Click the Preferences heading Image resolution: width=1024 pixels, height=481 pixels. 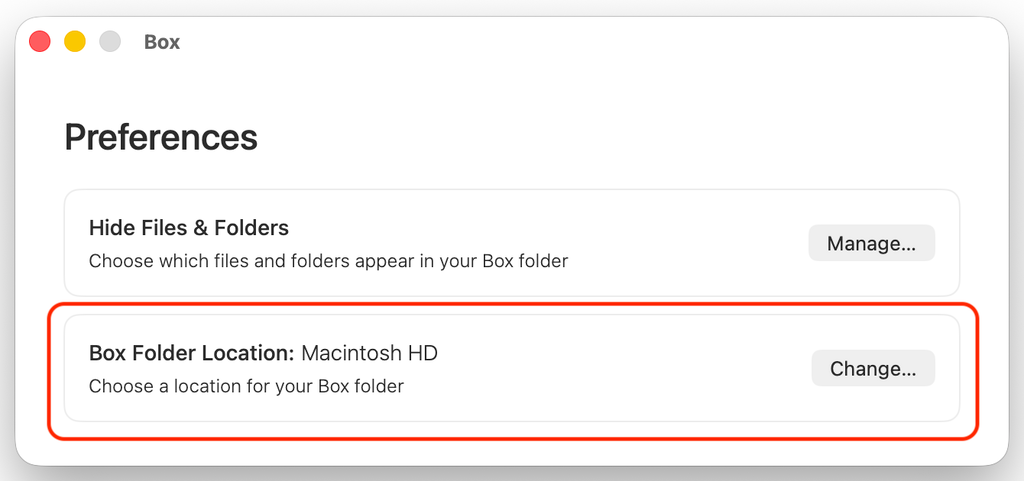[161, 137]
